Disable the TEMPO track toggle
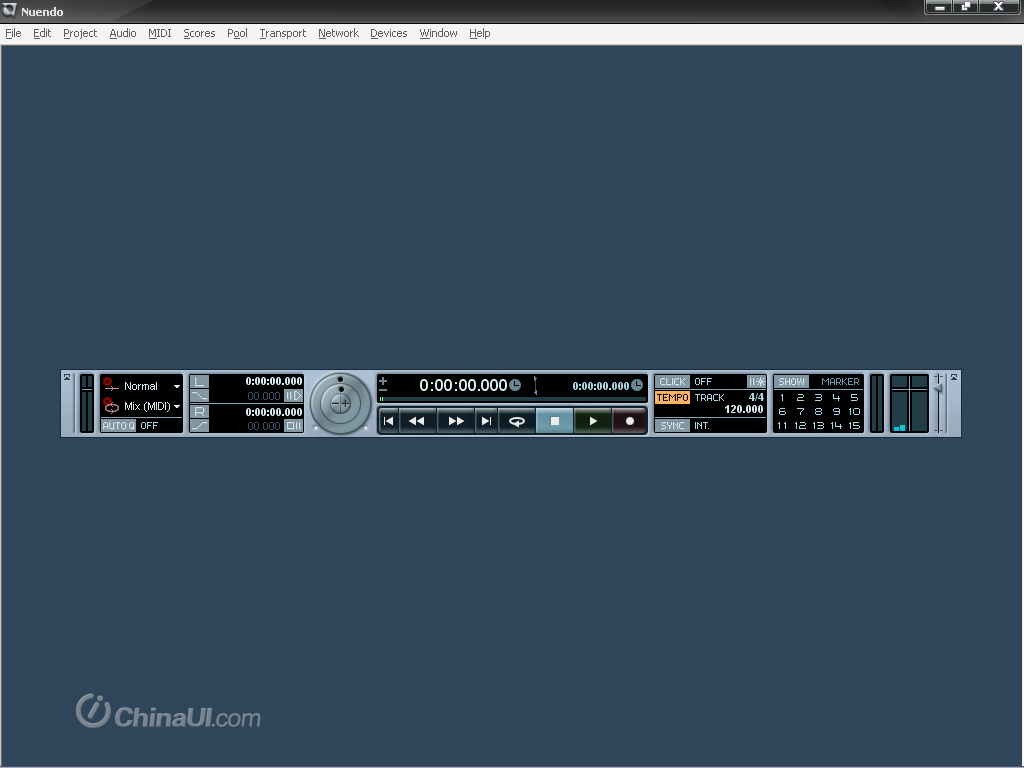1024x768 pixels. coord(672,398)
